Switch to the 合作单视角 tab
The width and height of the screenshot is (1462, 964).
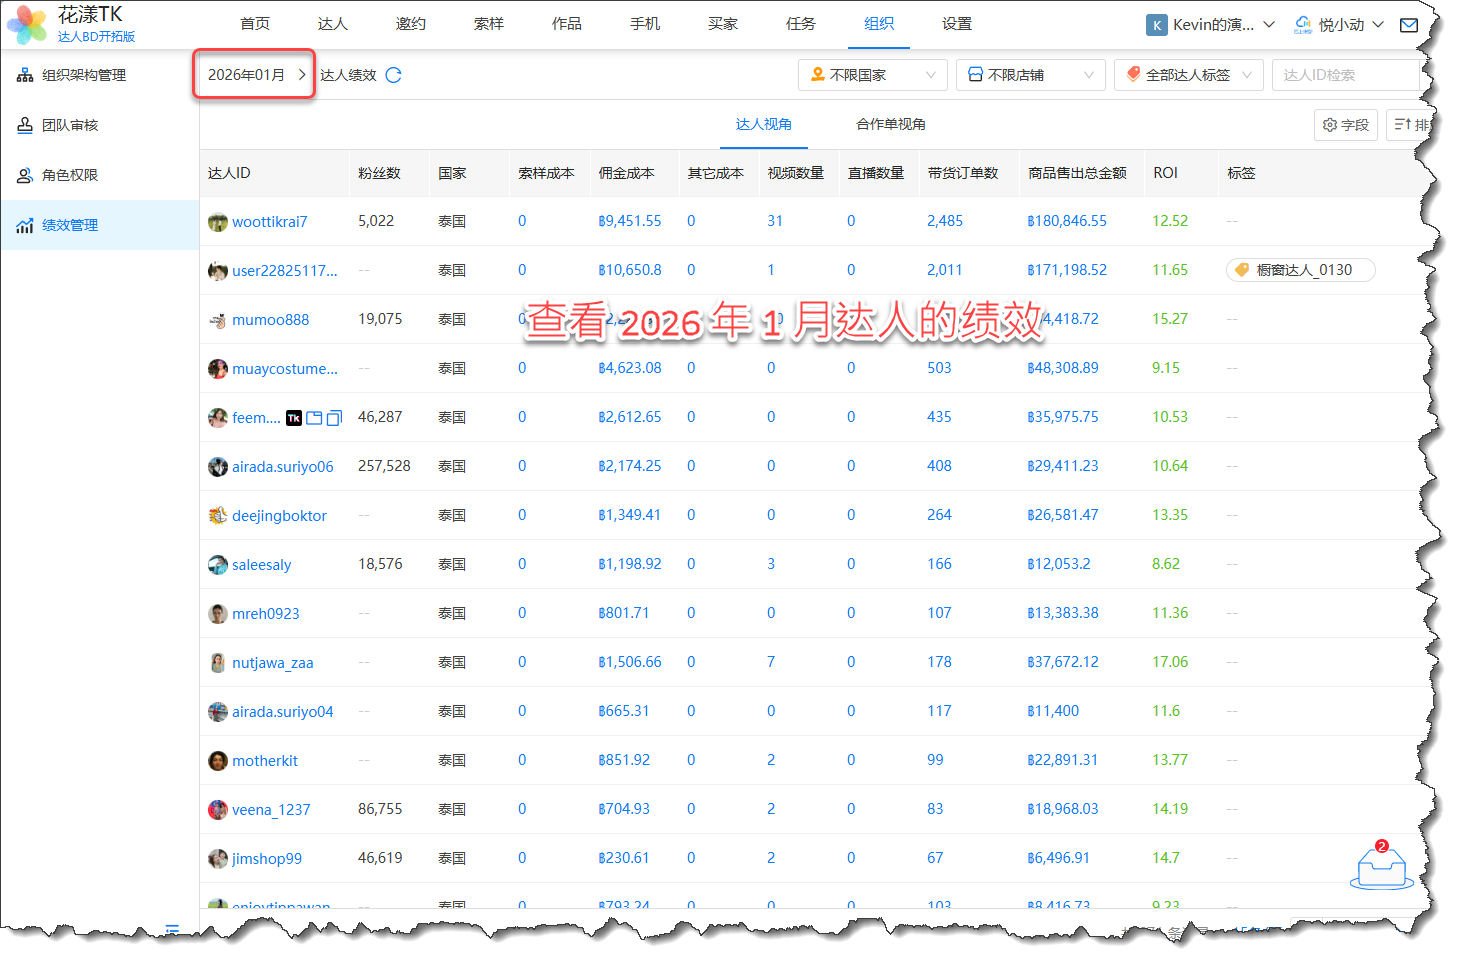(x=890, y=124)
